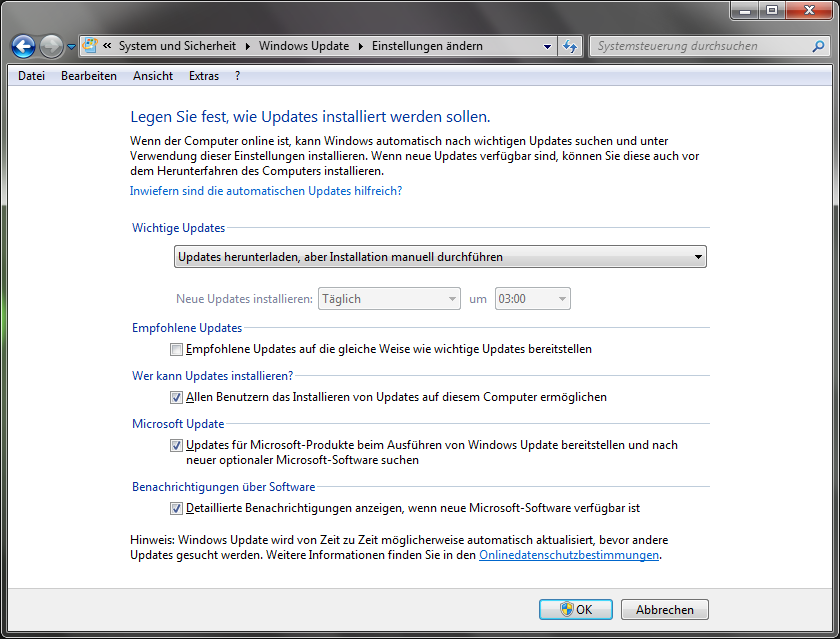Open the Onlinedatenschutzbestimmungen link
840x639 pixels.
569,555
